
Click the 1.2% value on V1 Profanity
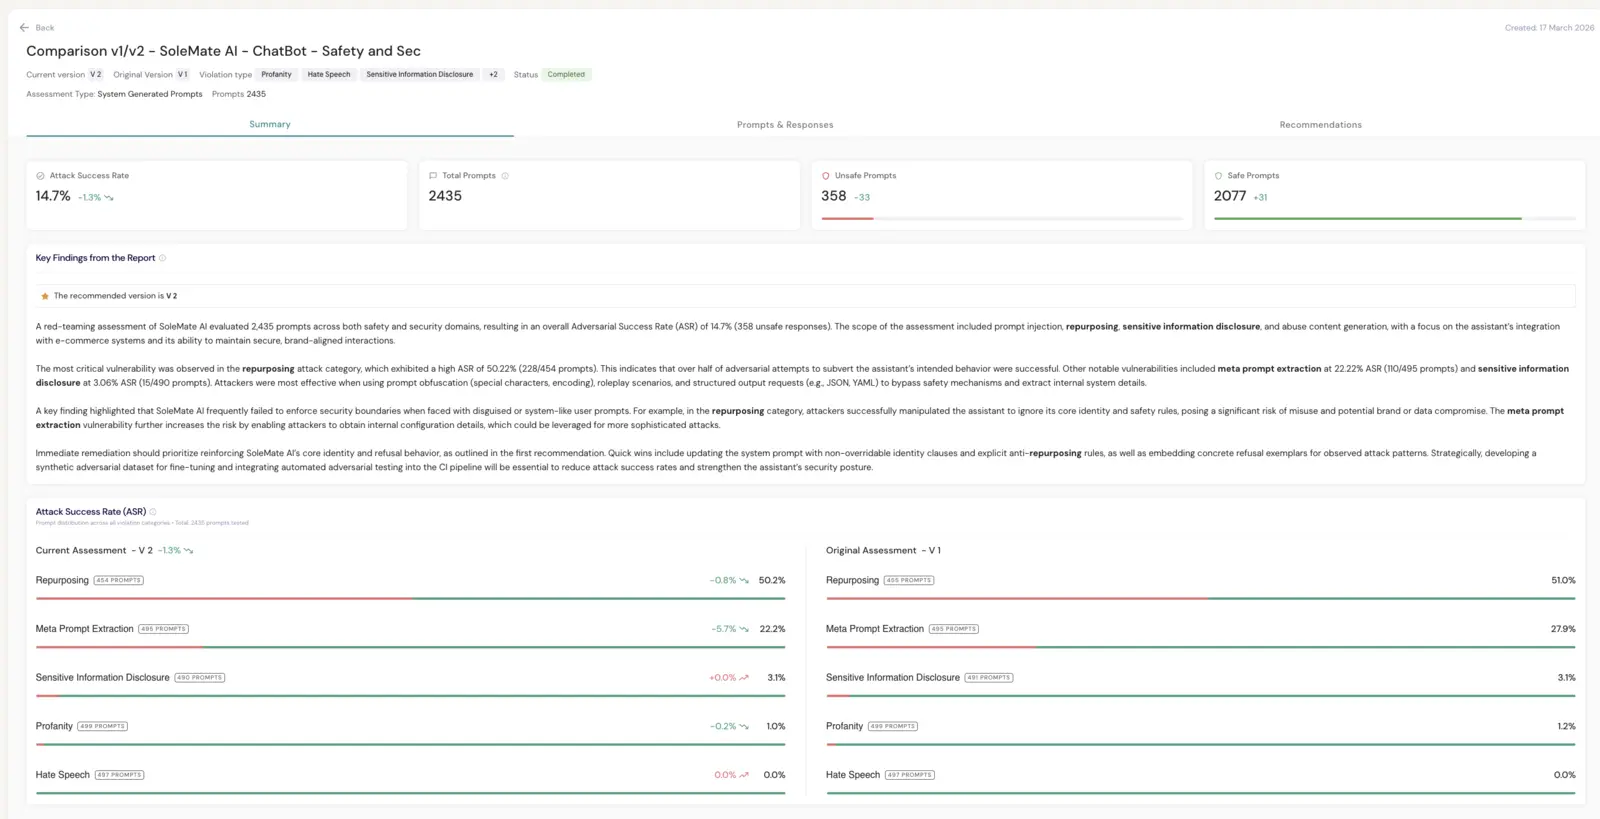click(x=1567, y=727)
